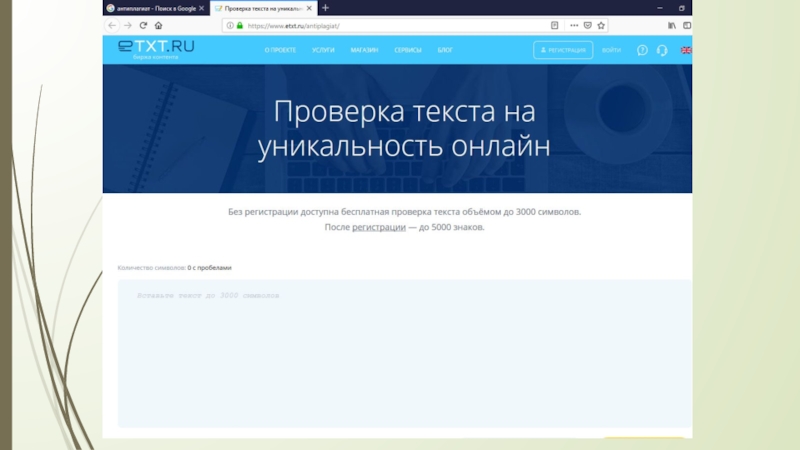Bookmark this page with the star icon
This screenshot has height=450, width=800.
click(602, 25)
